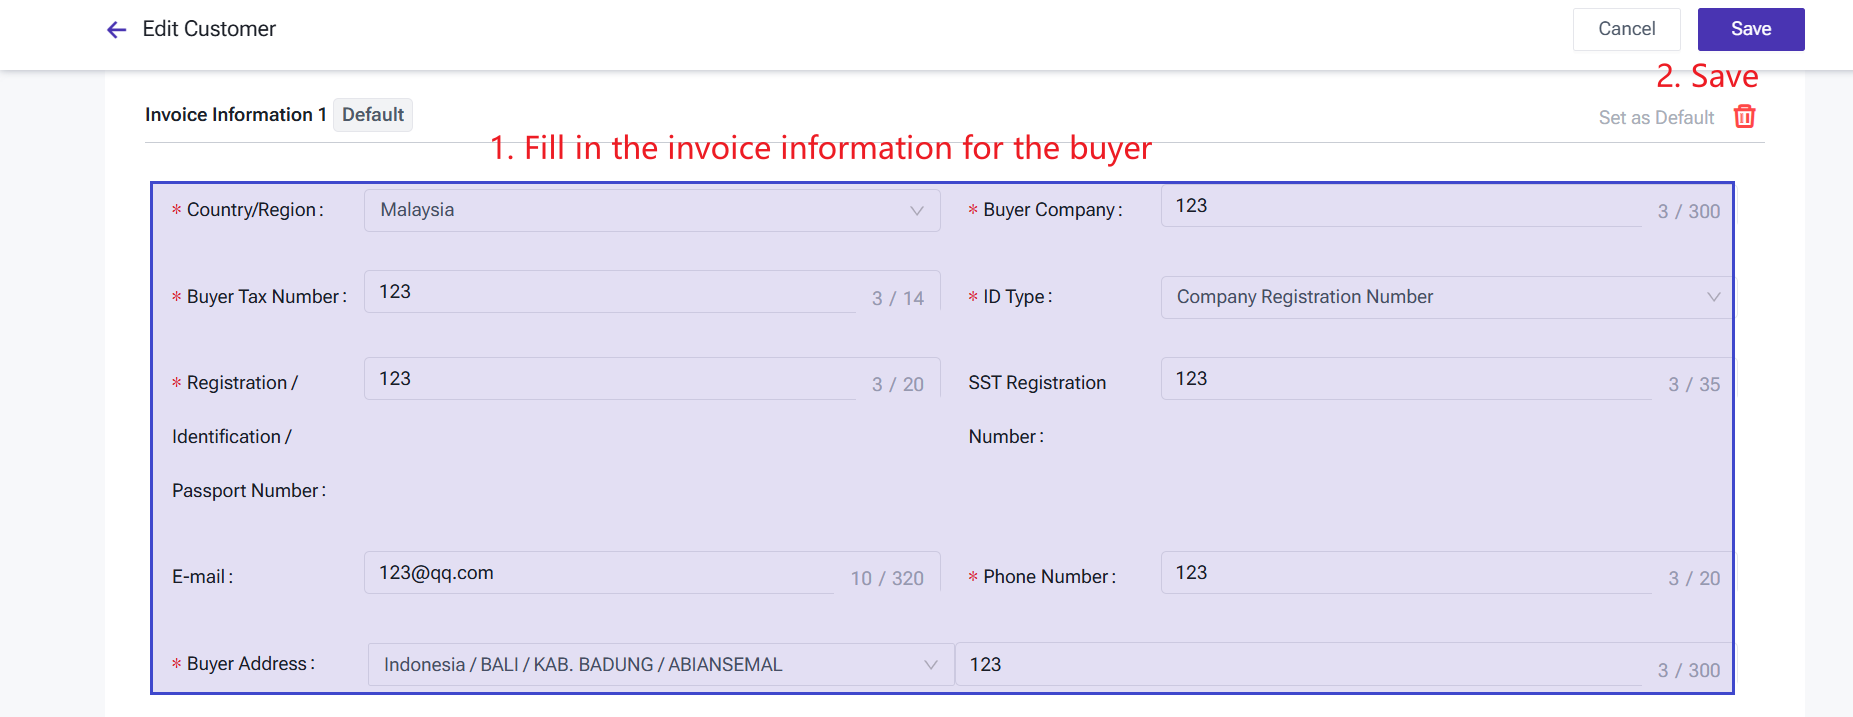This screenshot has width=1853, height=717.
Task: Open the Country/Region dropdown showing Malaysia
Action: coord(640,210)
